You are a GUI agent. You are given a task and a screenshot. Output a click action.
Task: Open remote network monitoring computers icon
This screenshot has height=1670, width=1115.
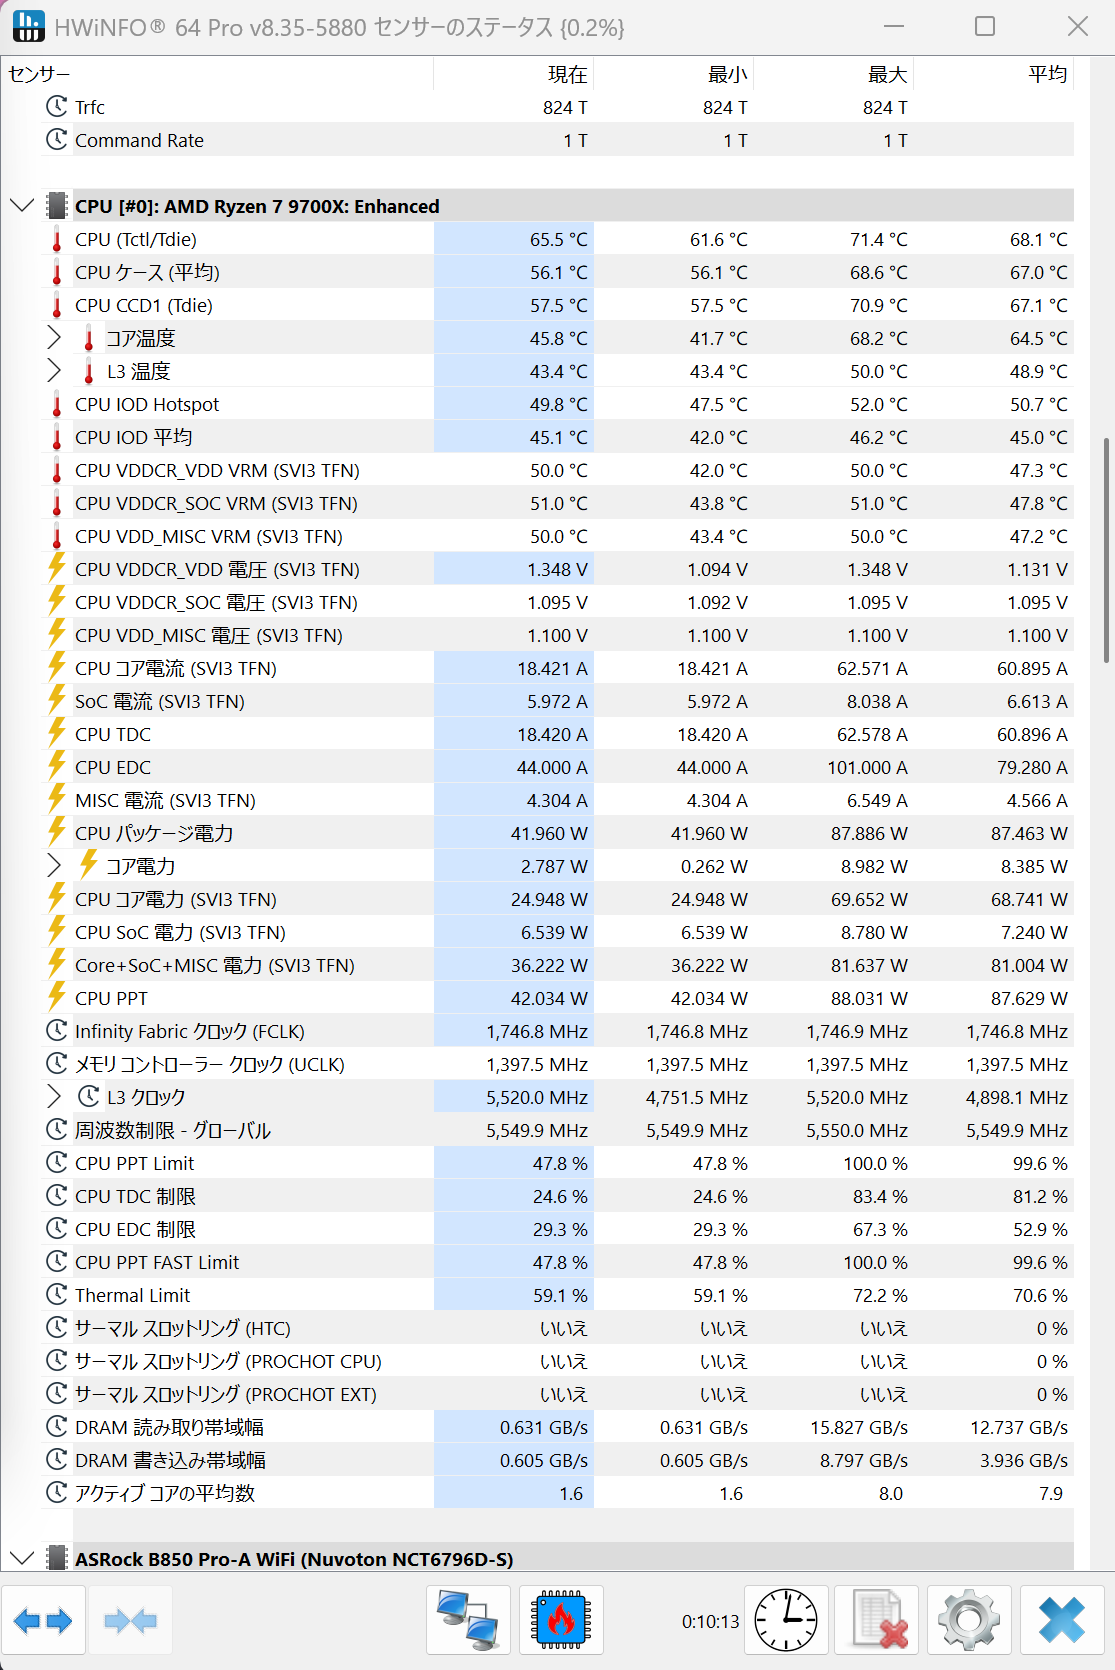468,1621
